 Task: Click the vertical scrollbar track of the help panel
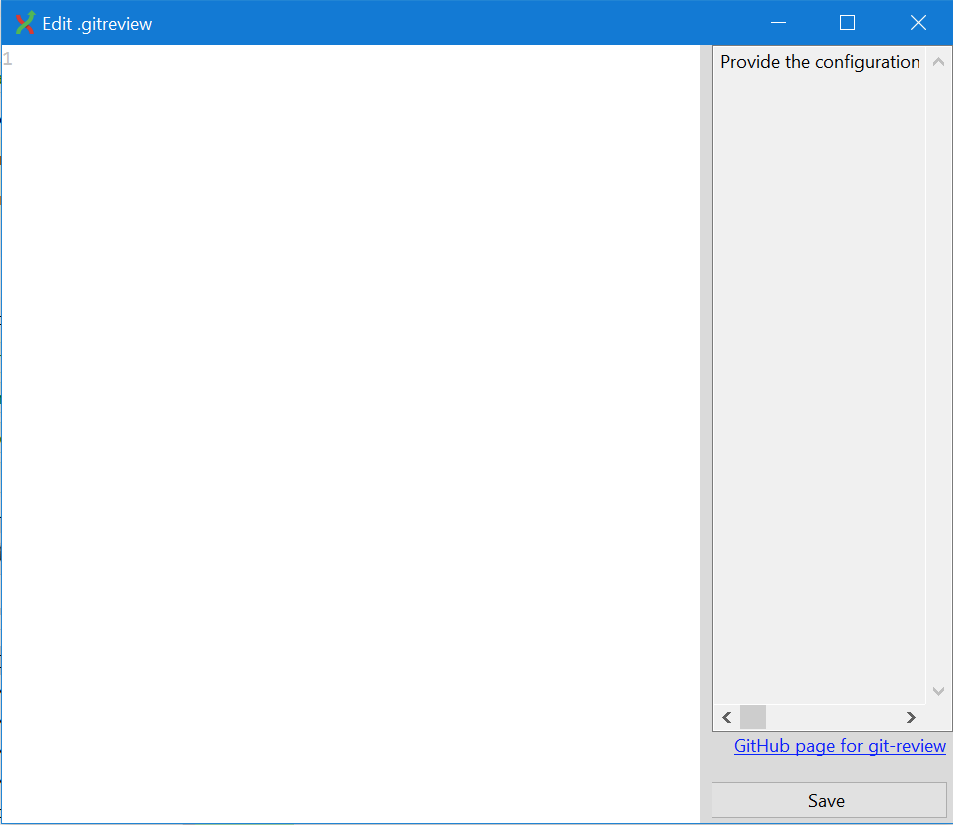938,400
